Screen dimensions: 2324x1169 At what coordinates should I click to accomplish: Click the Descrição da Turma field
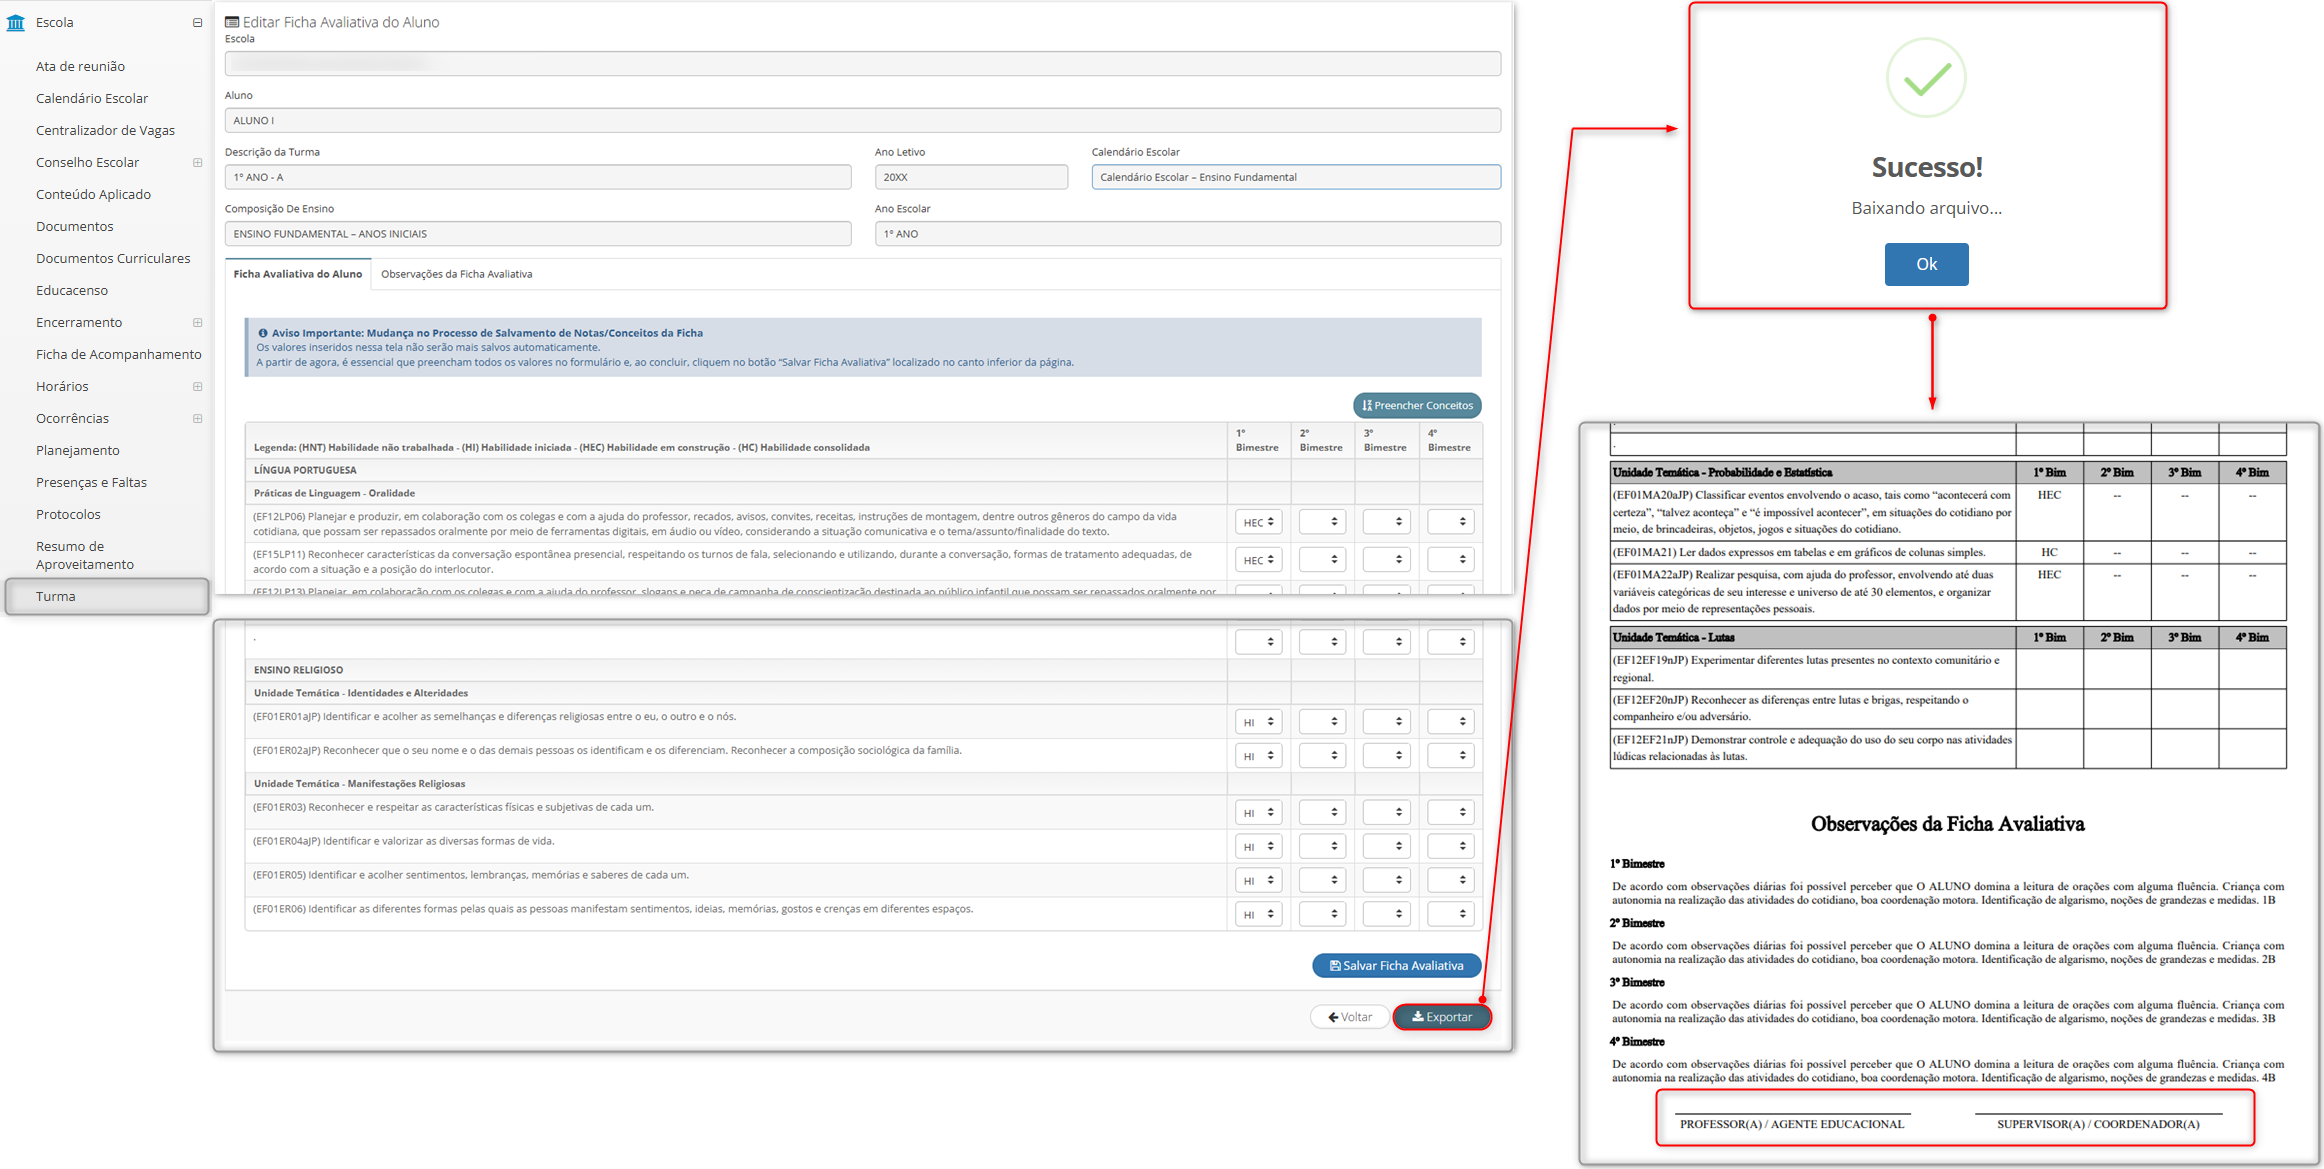(538, 177)
